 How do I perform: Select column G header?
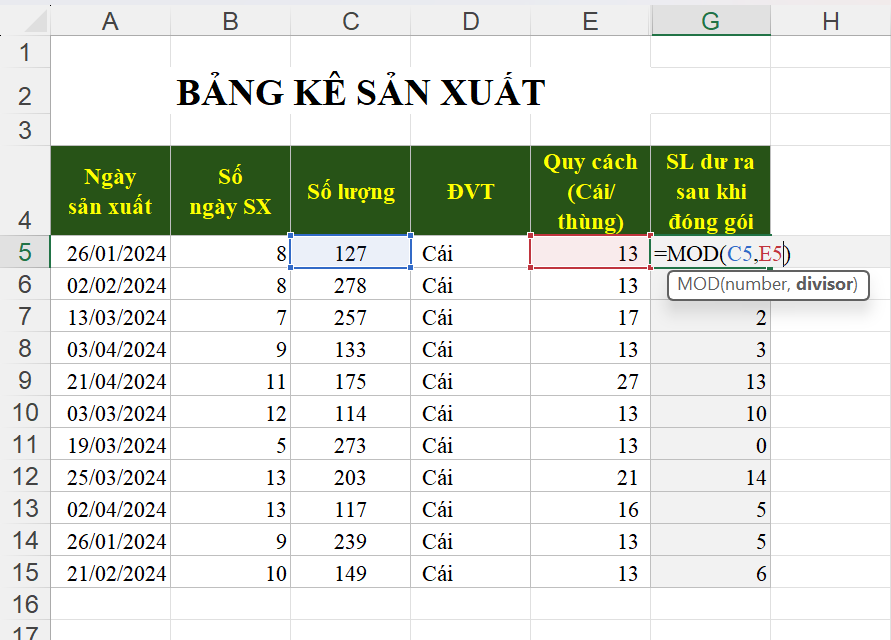pos(710,21)
